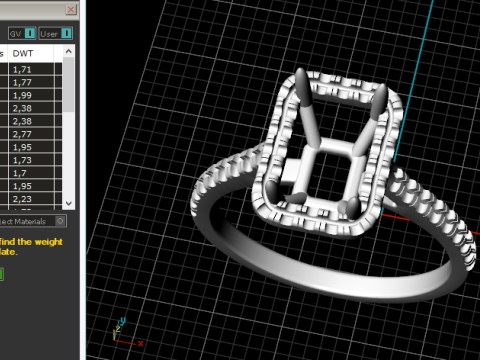Select the 1,77 DWT cell
480x360 pixels.
[x=31, y=82]
